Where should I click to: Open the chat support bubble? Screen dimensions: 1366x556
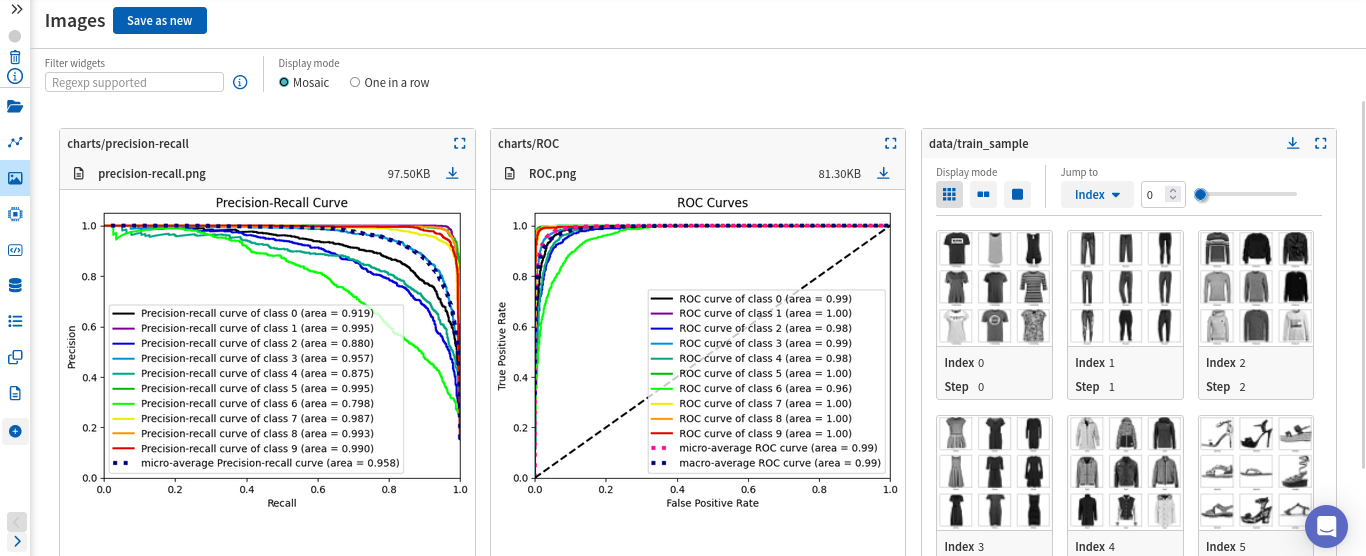[x=1327, y=526]
